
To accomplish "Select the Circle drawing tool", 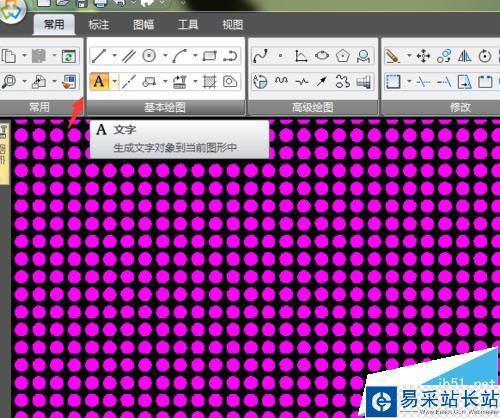I will point(149,56).
